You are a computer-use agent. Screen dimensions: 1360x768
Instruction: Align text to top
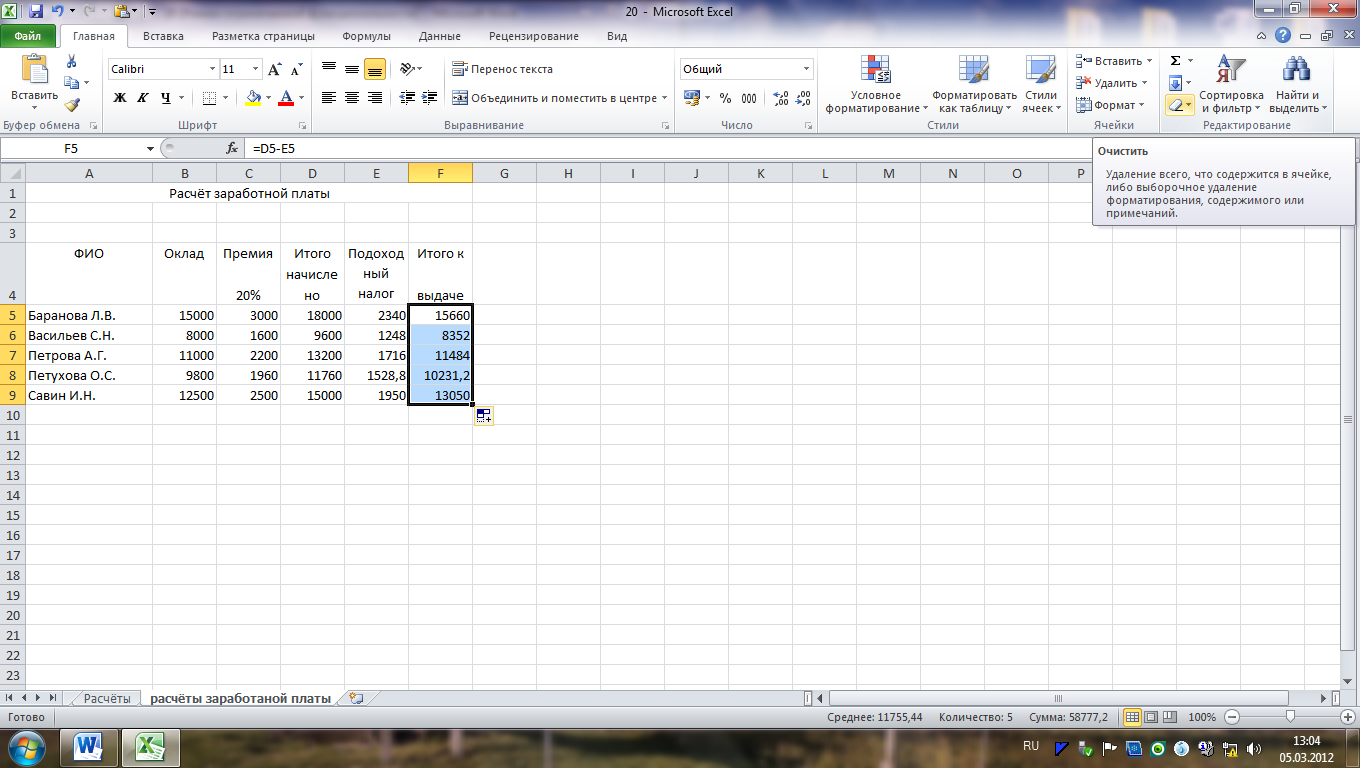click(328, 69)
